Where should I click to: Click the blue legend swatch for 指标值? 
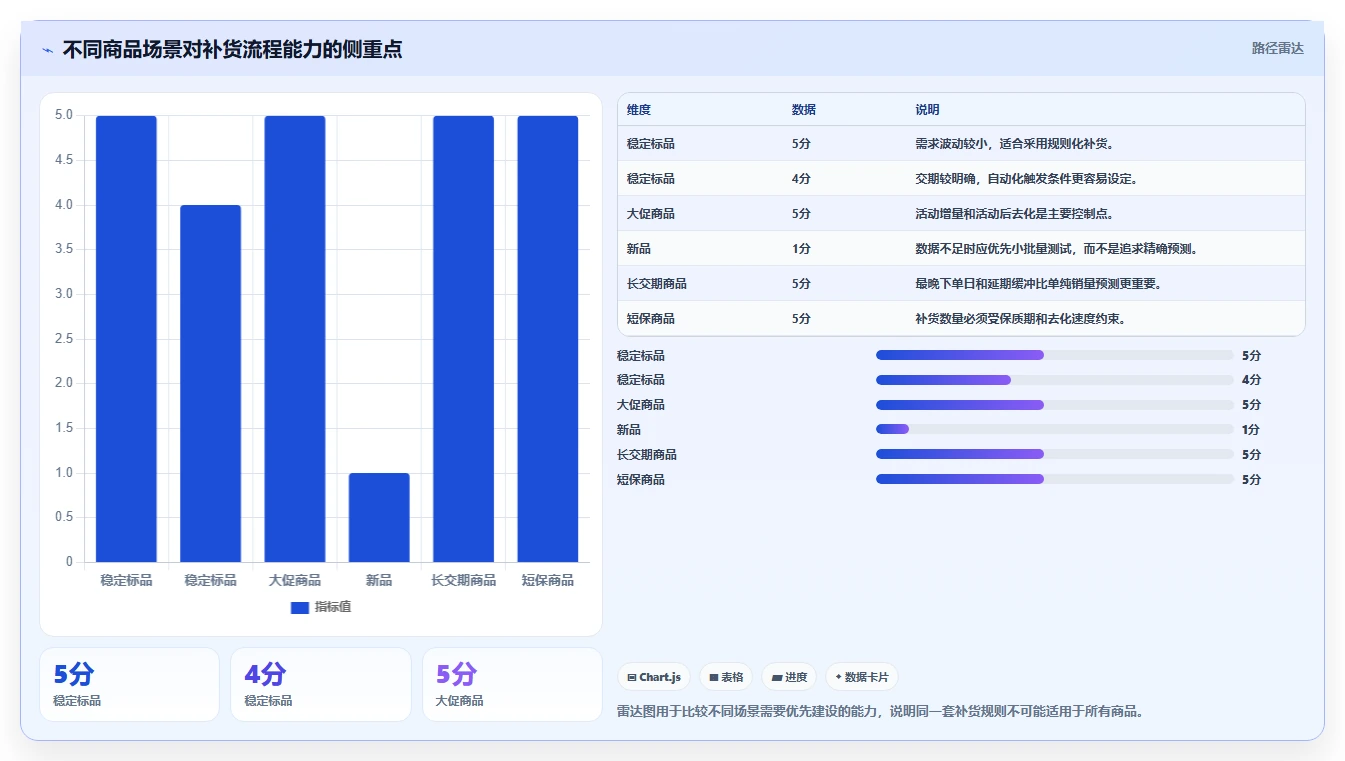tap(299, 607)
